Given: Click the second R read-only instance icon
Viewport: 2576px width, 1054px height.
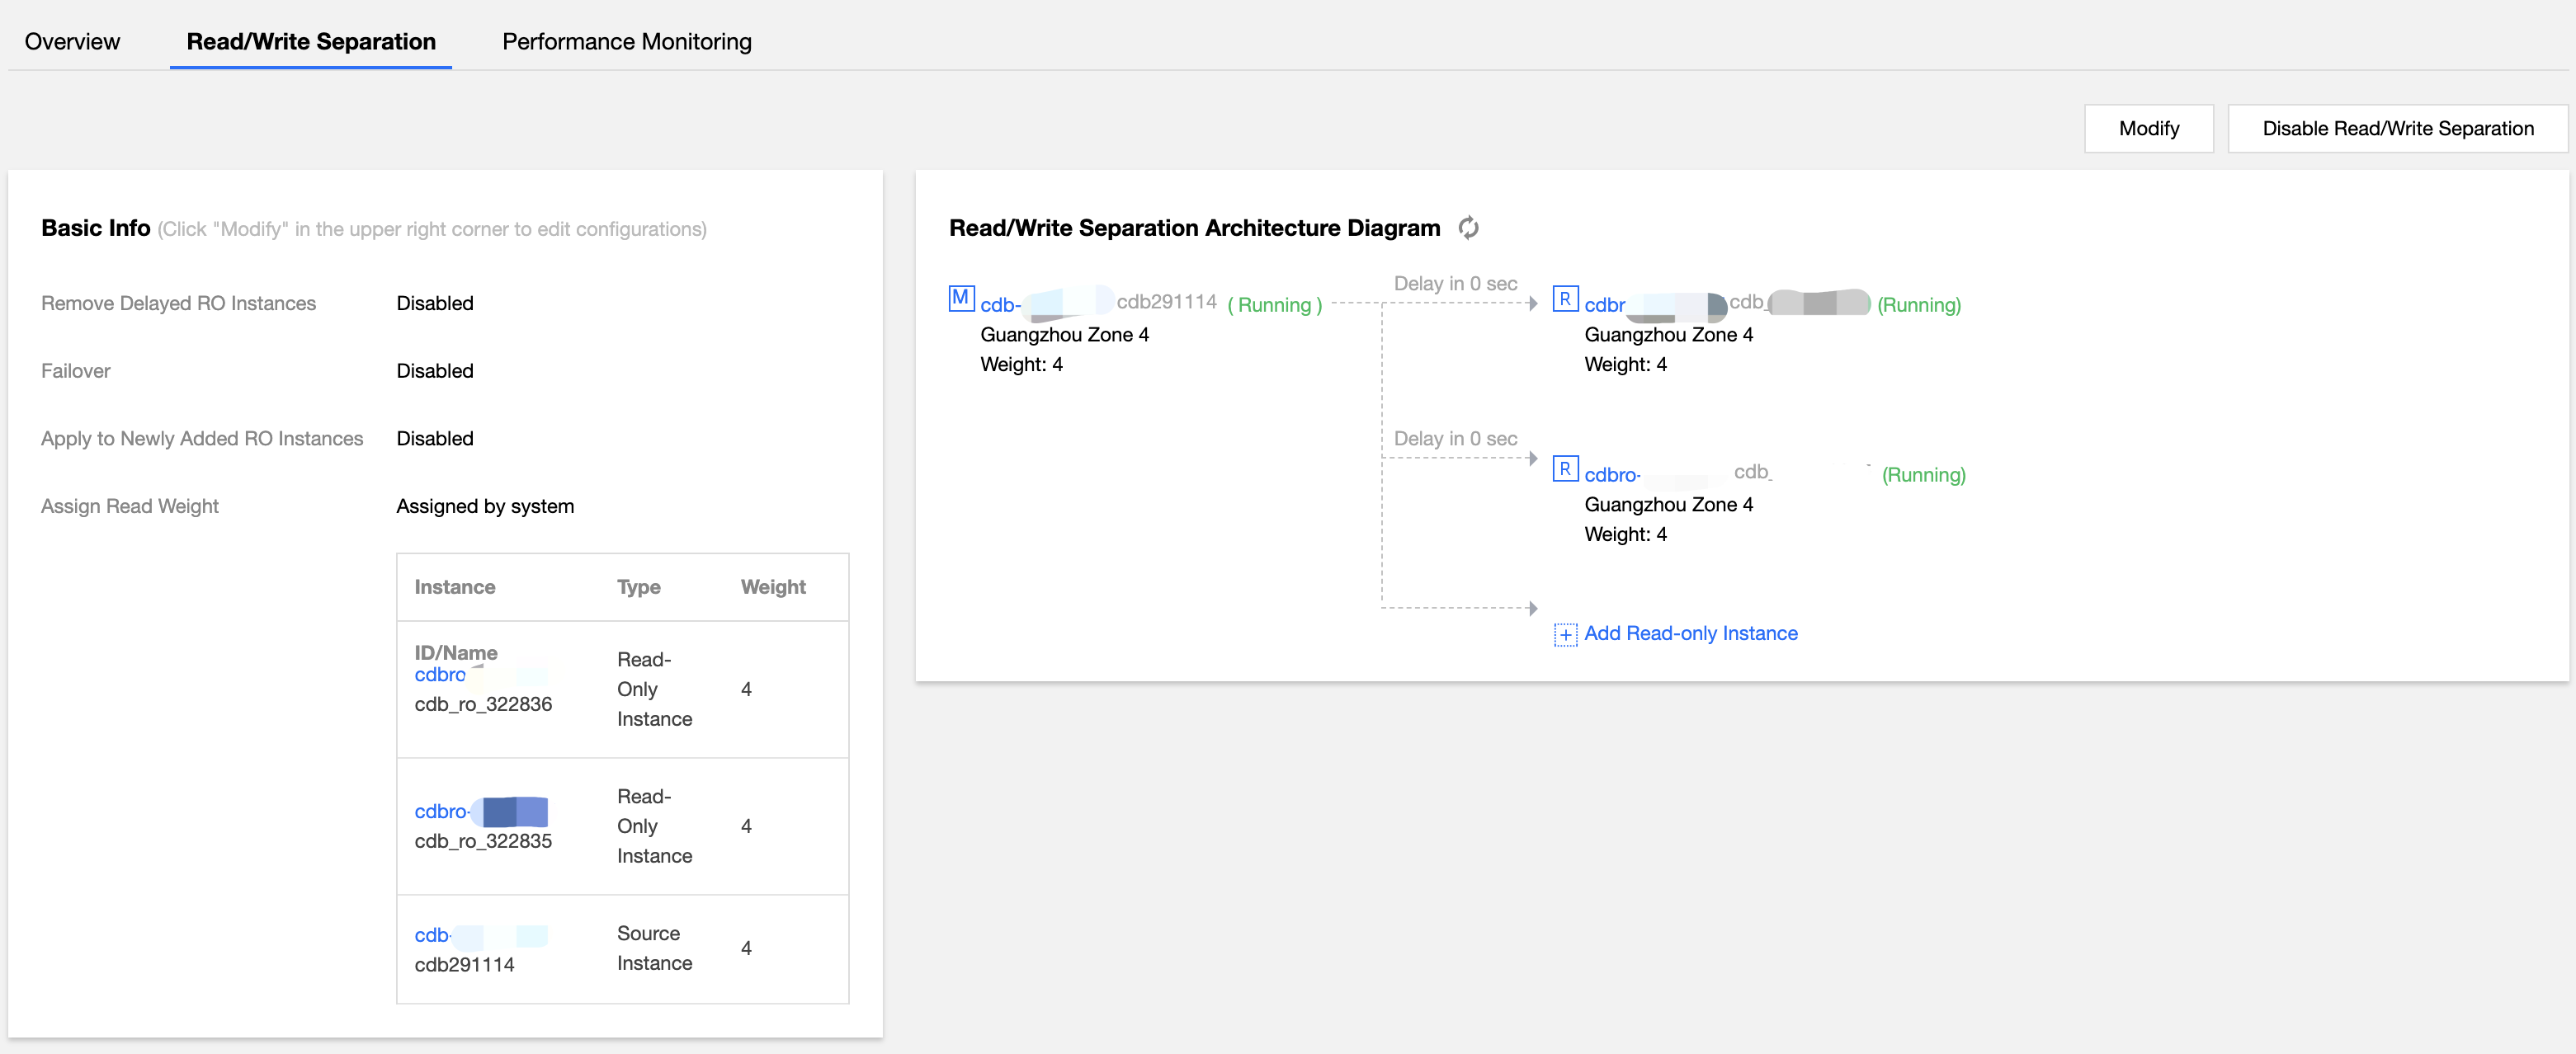Looking at the screenshot, I should (x=1565, y=469).
